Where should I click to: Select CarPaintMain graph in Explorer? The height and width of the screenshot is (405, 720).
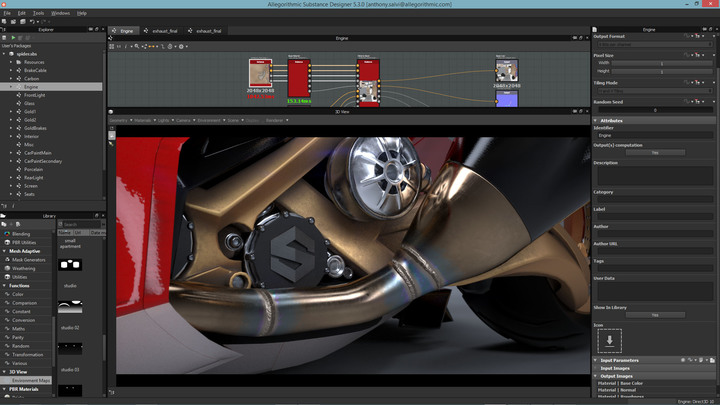38,153
